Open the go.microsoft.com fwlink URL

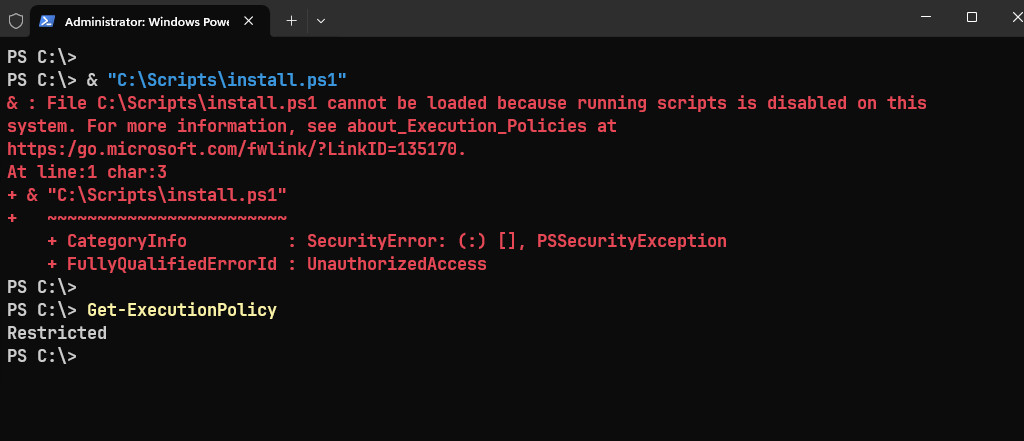(236, 149)
